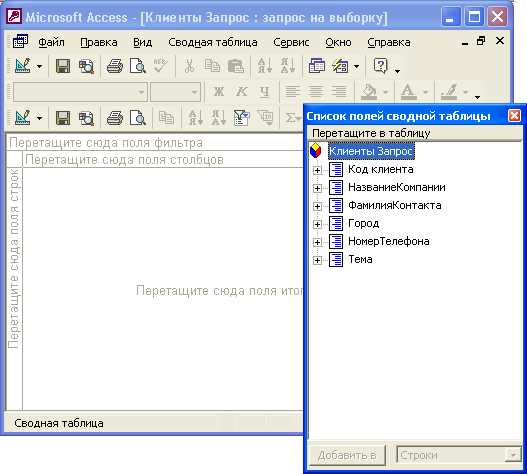Click the Database Window icon

[317, 66]
